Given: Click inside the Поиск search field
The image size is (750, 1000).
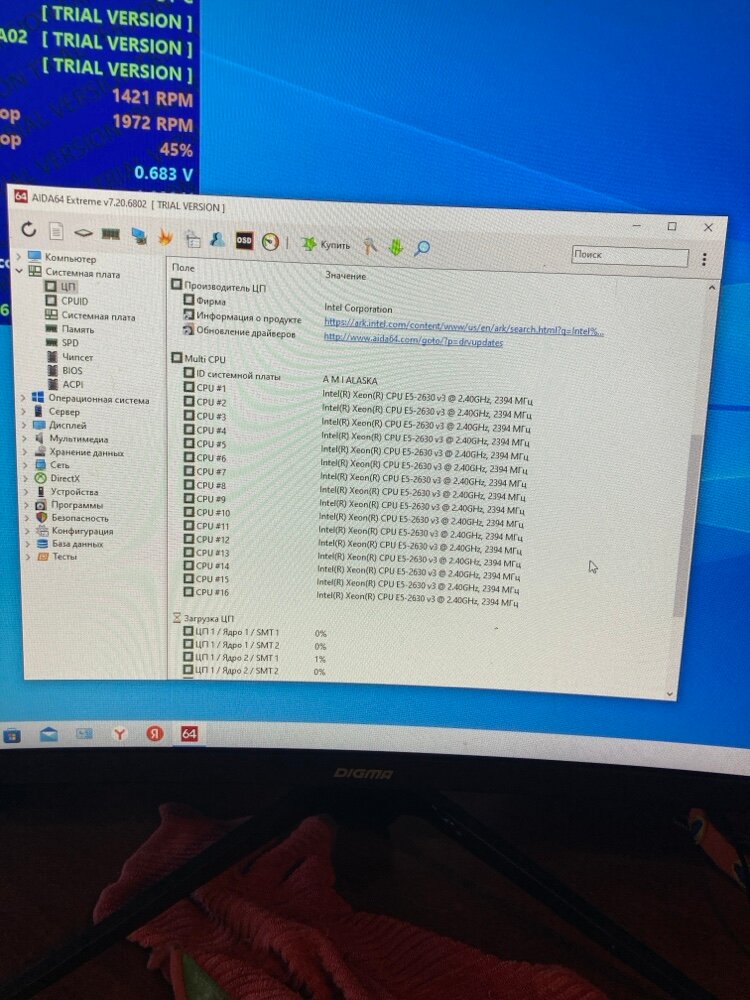Looking at the screenshot, I should 629,256.
